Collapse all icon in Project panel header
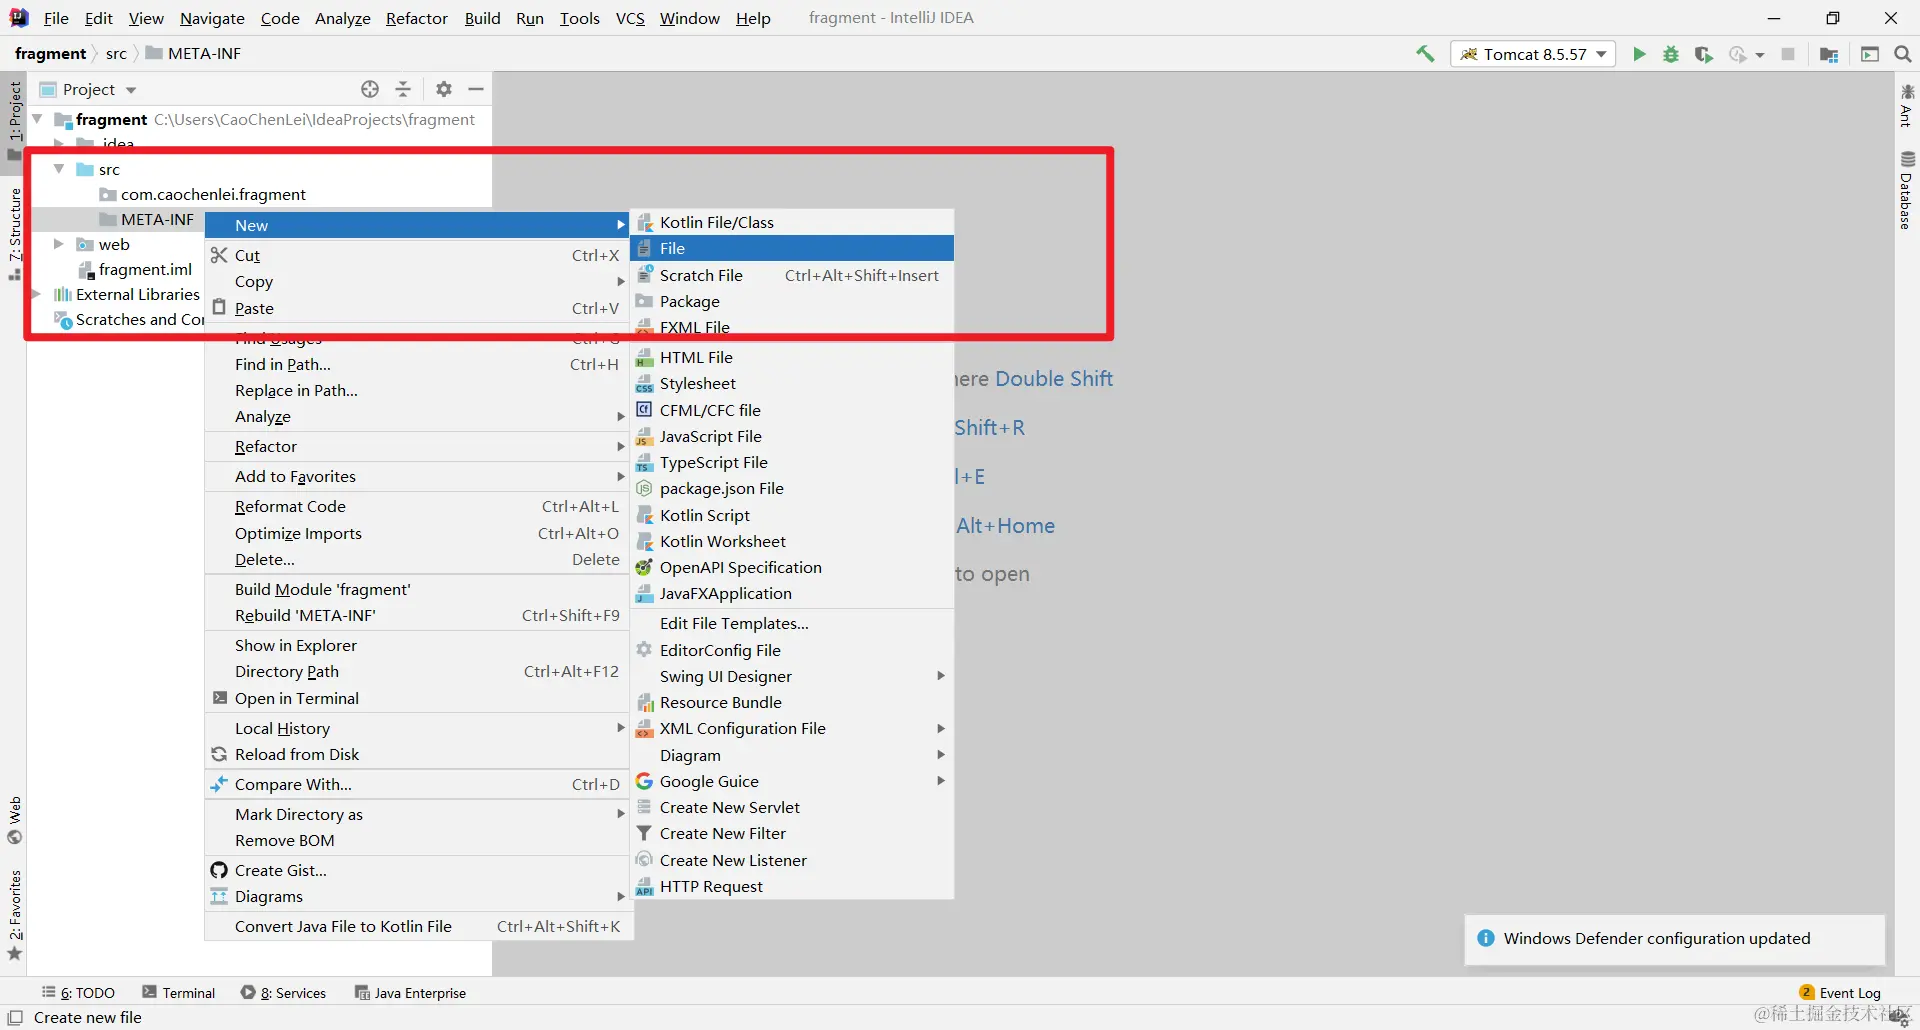This screenshot has width=1920, height=1030. pos(403,89)
